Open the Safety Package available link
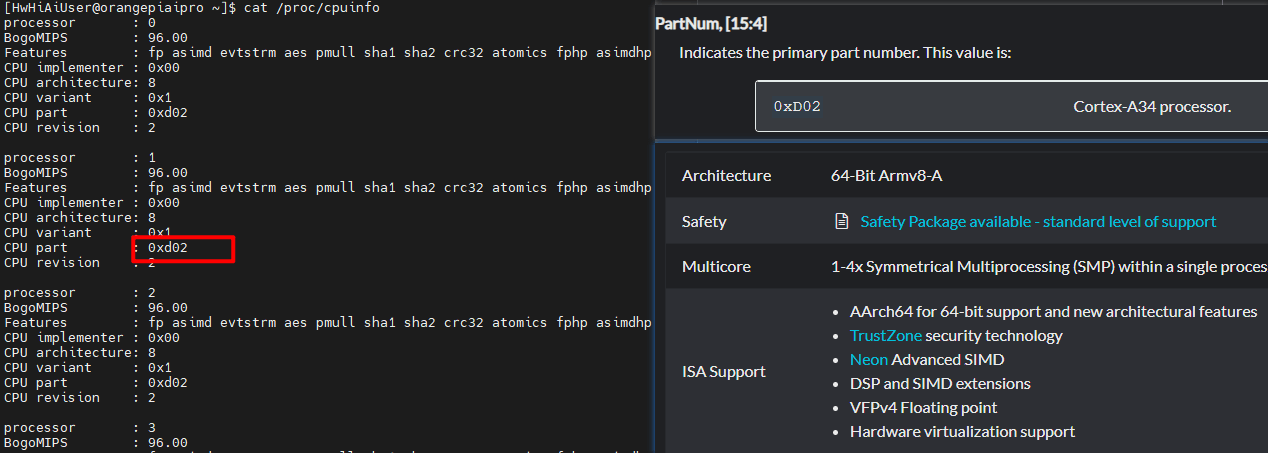The height and width of the screenshot is (453, 1268). [1038, 221]
